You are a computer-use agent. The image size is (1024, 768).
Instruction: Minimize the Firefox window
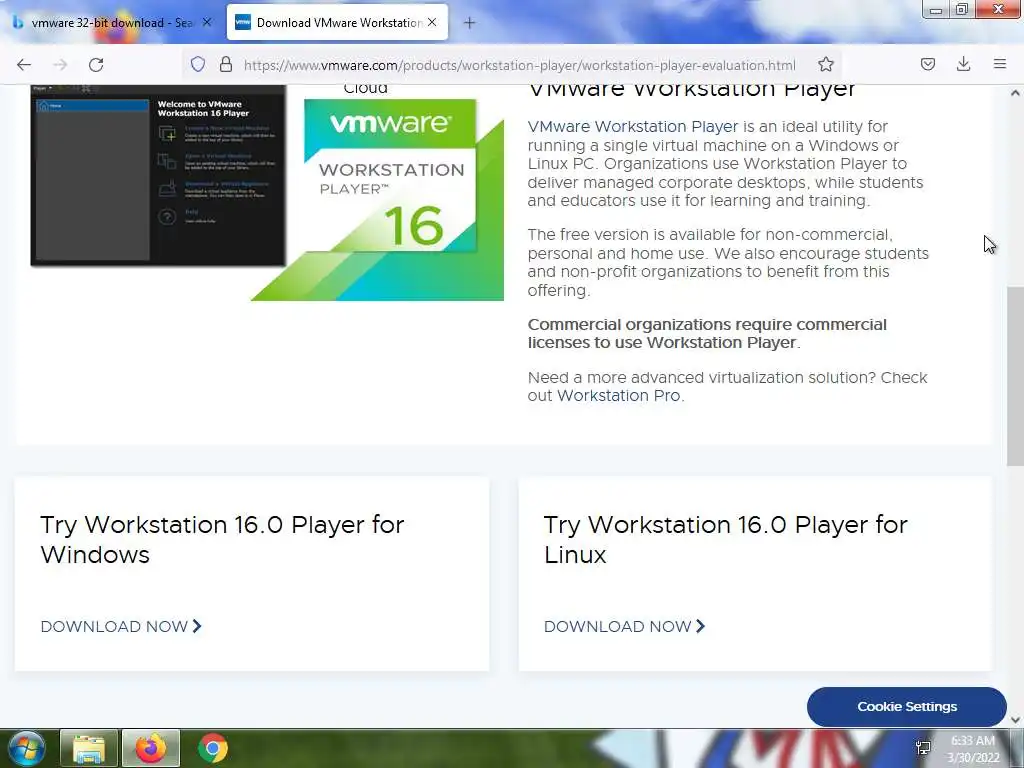(x=936, y=10)
